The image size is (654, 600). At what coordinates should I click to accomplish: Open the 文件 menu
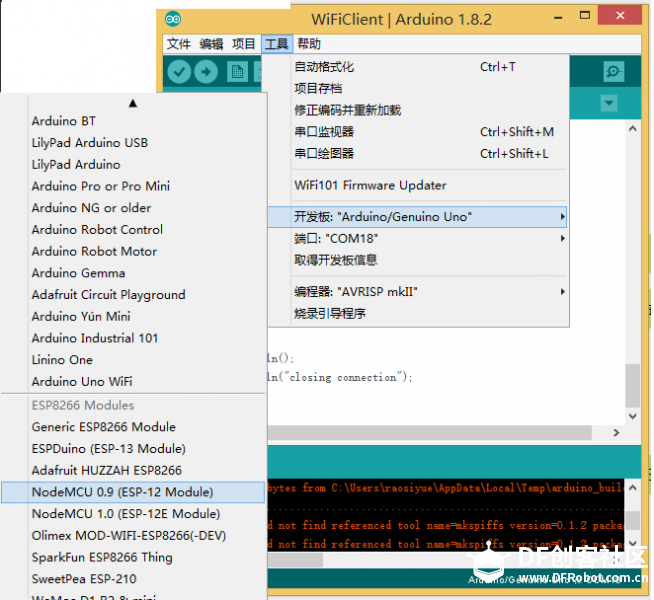click(179, 44)
